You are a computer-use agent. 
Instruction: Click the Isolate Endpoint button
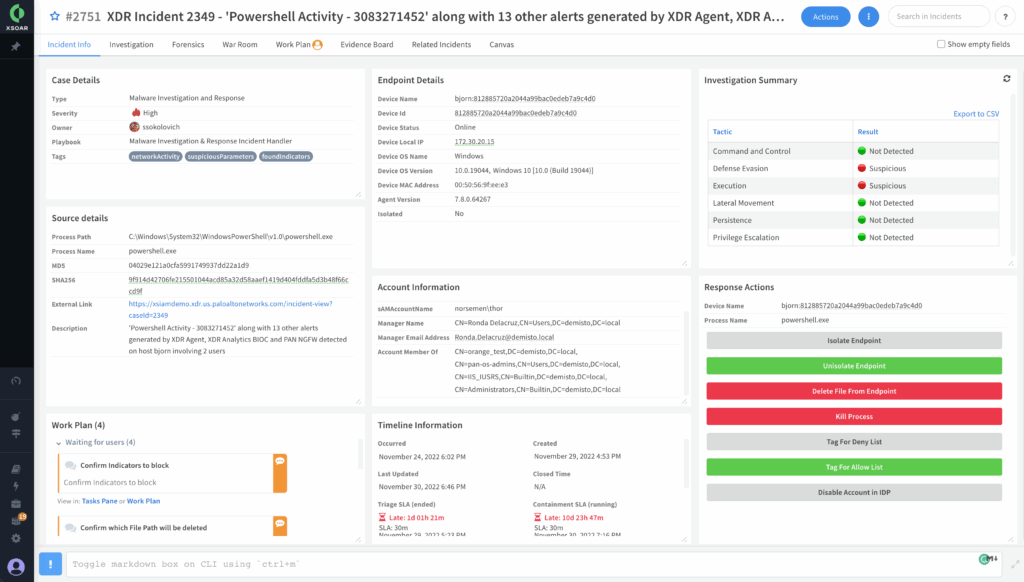tap(853, 341)
